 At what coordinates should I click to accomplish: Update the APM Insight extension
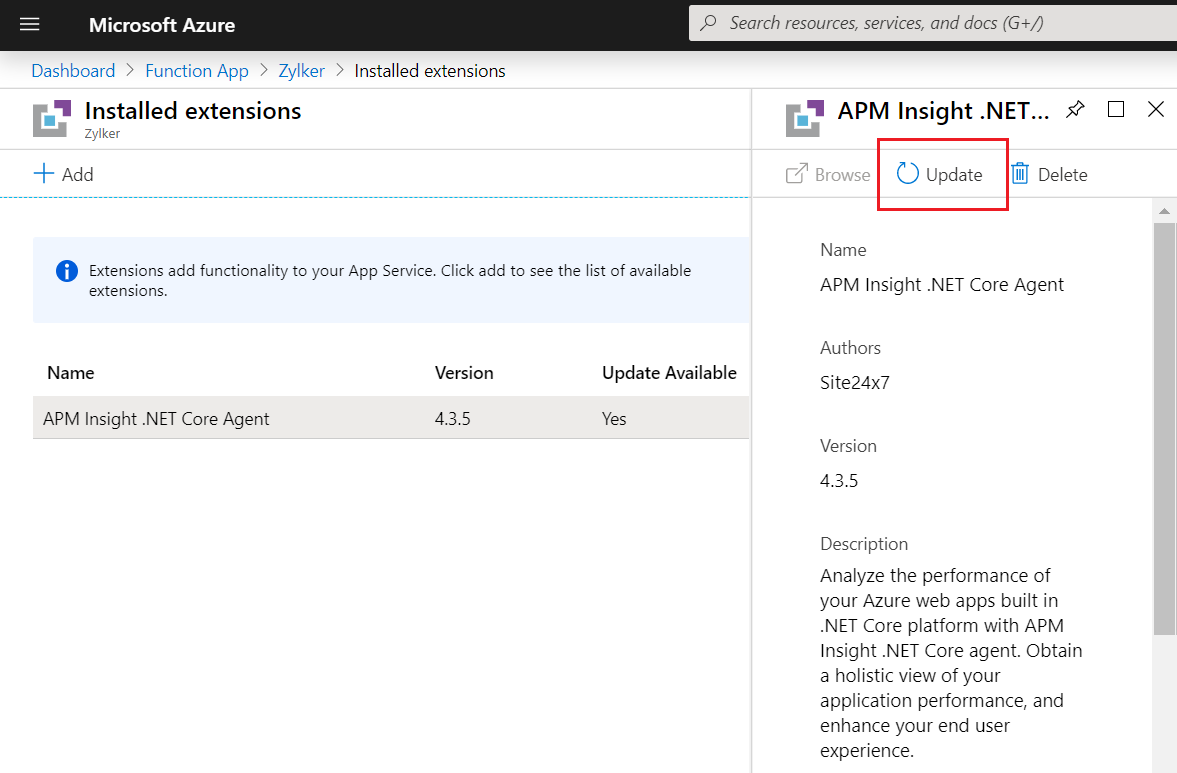941,175
